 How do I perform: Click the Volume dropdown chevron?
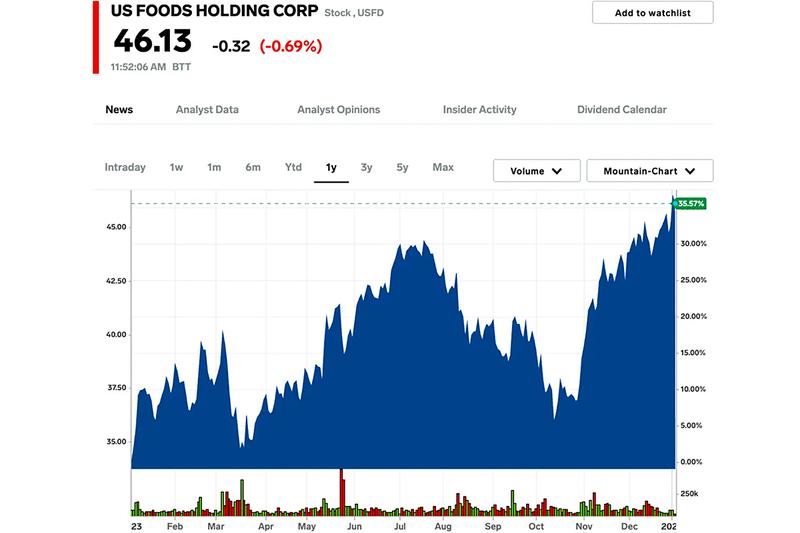[557, 171]
